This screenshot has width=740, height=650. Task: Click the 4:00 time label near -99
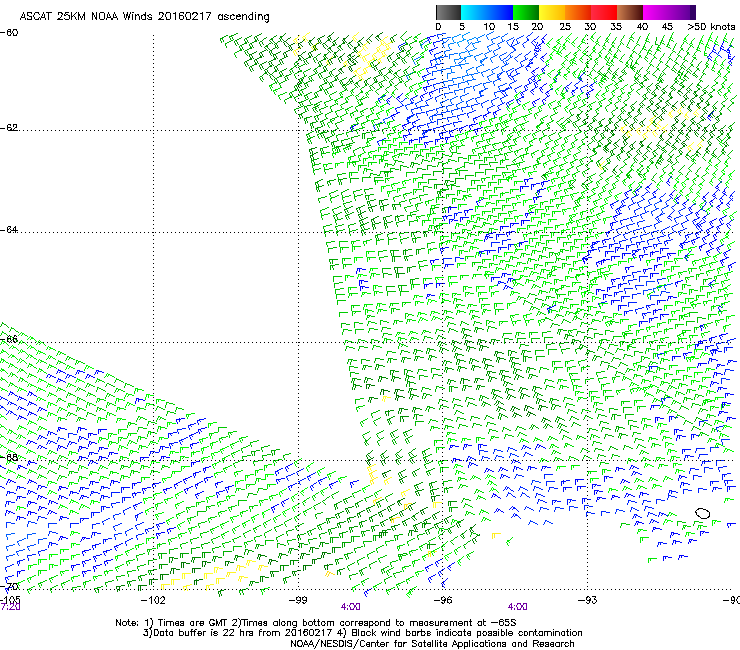click(351, 607)
